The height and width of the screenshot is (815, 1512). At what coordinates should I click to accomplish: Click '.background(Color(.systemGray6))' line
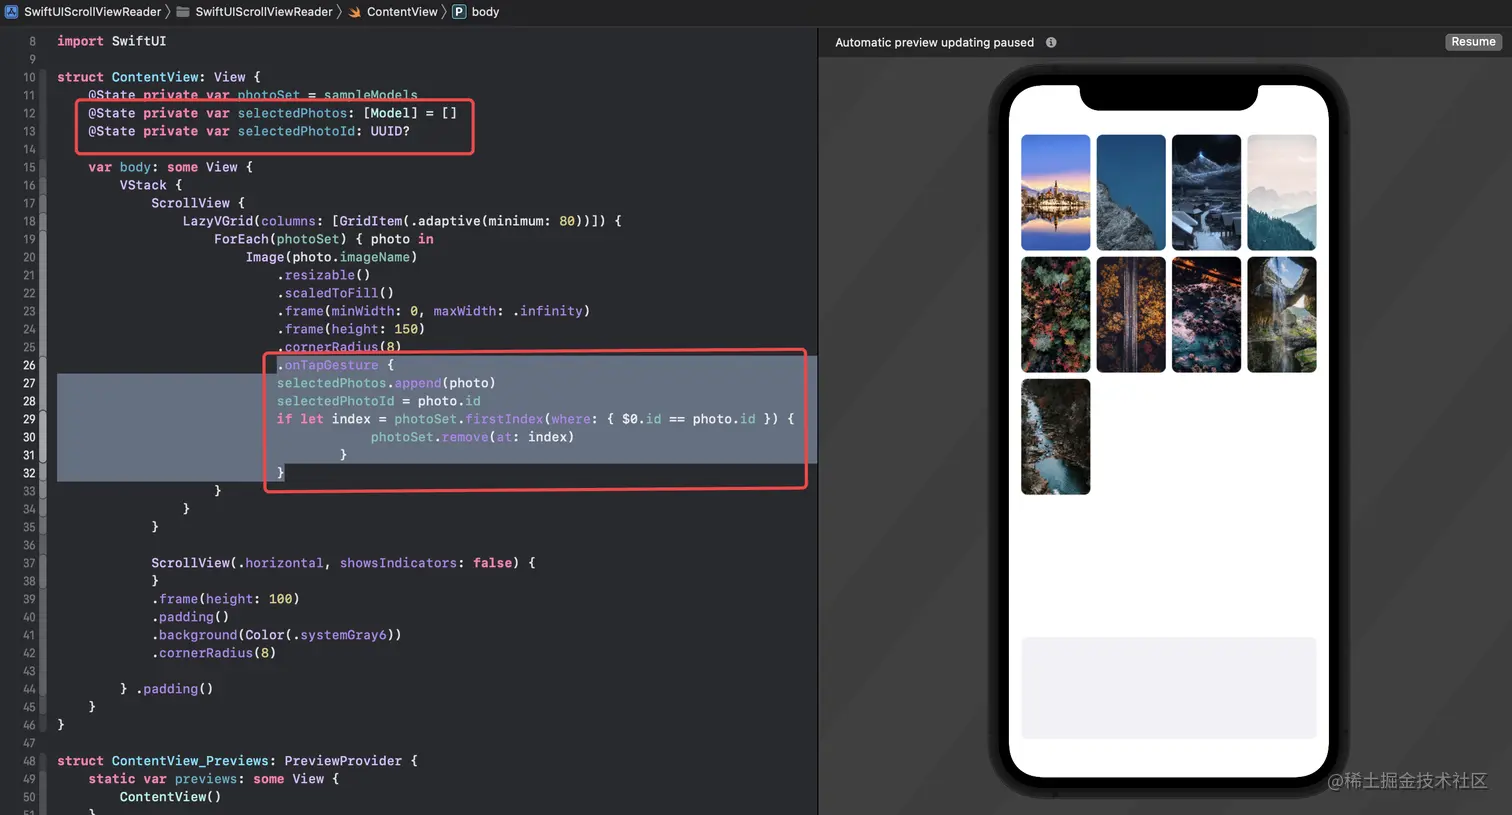click(276, 635)
